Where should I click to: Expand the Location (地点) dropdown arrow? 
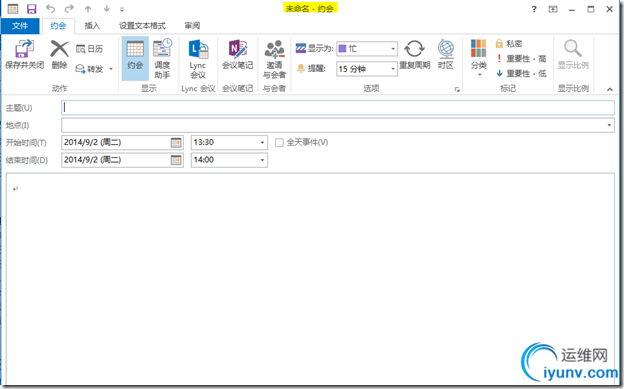[x=609, y=125]
